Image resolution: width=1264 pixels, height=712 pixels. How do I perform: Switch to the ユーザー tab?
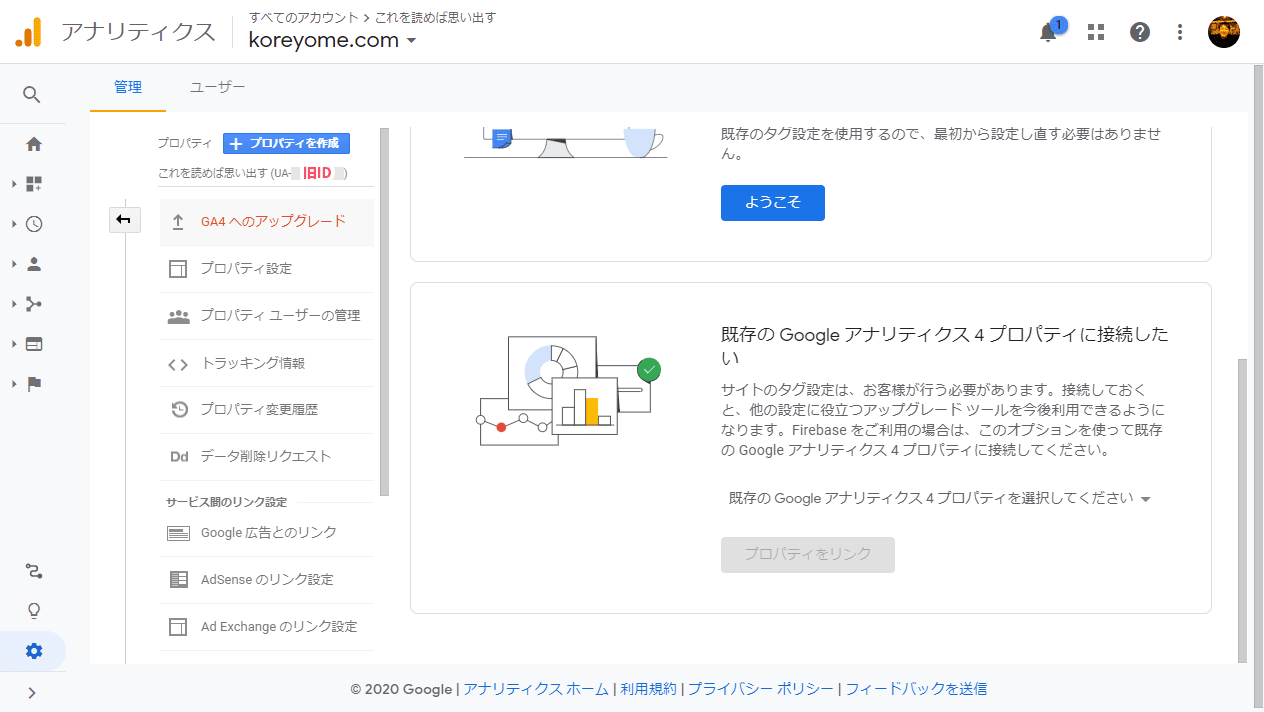click(x=218, y=87)
